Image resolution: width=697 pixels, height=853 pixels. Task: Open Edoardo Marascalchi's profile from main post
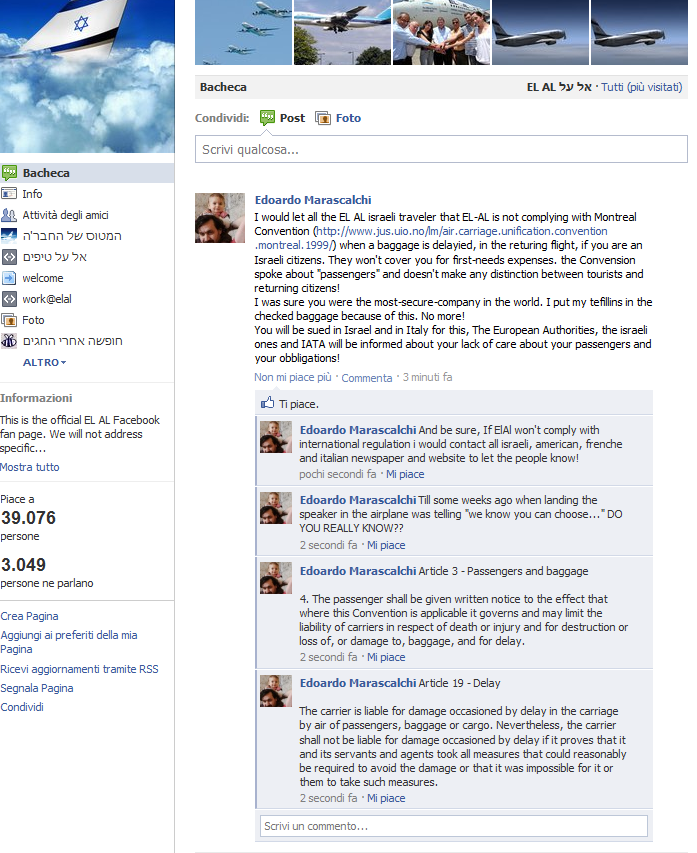tap(313, 200)
